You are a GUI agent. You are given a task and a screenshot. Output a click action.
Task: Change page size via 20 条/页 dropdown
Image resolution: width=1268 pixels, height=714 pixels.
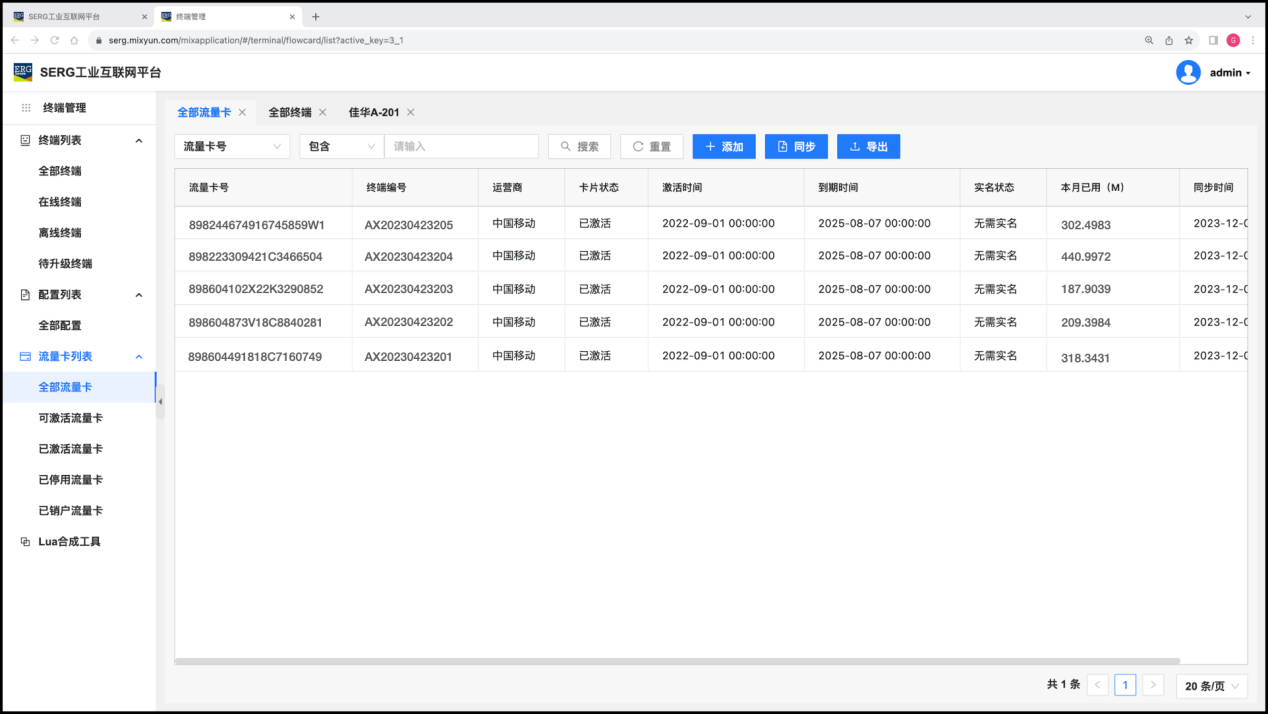click(x=1211, y=686)
